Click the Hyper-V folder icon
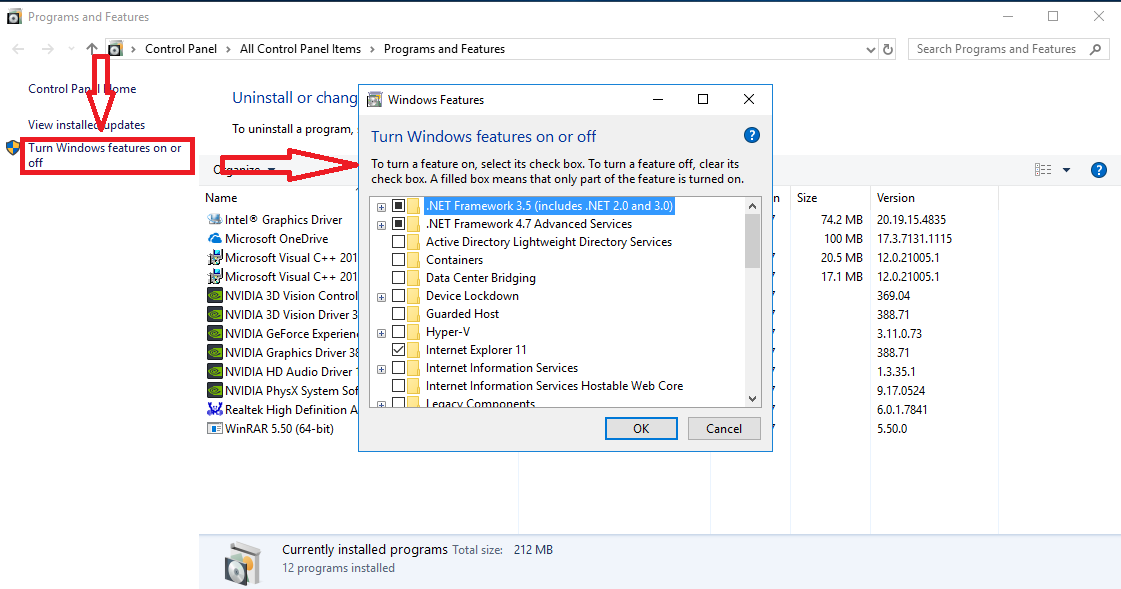This screenshot has height=589, width=1121. point(413,332)
